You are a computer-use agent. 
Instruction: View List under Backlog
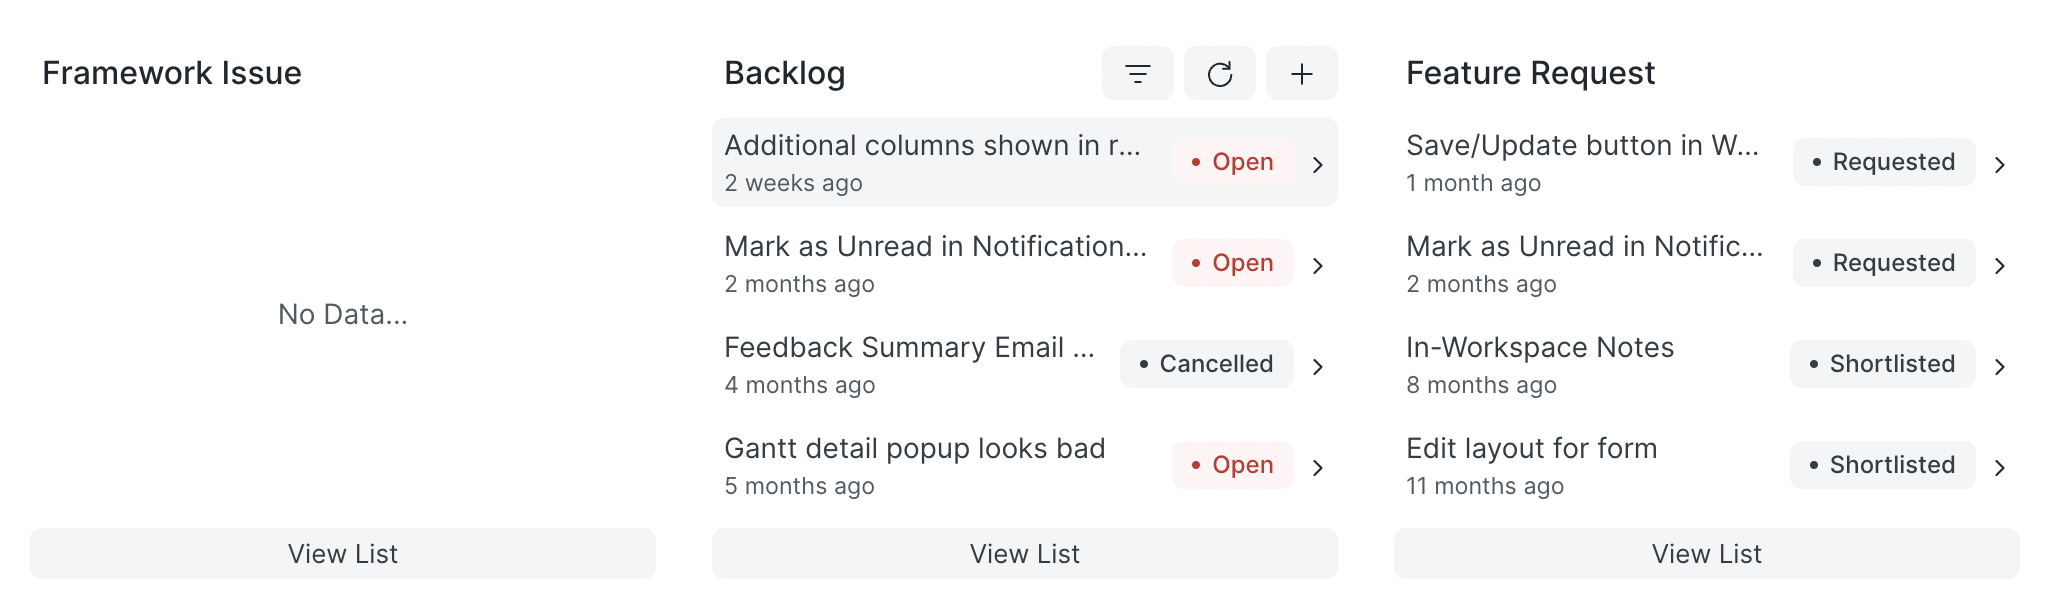[x=1024, y=553]
